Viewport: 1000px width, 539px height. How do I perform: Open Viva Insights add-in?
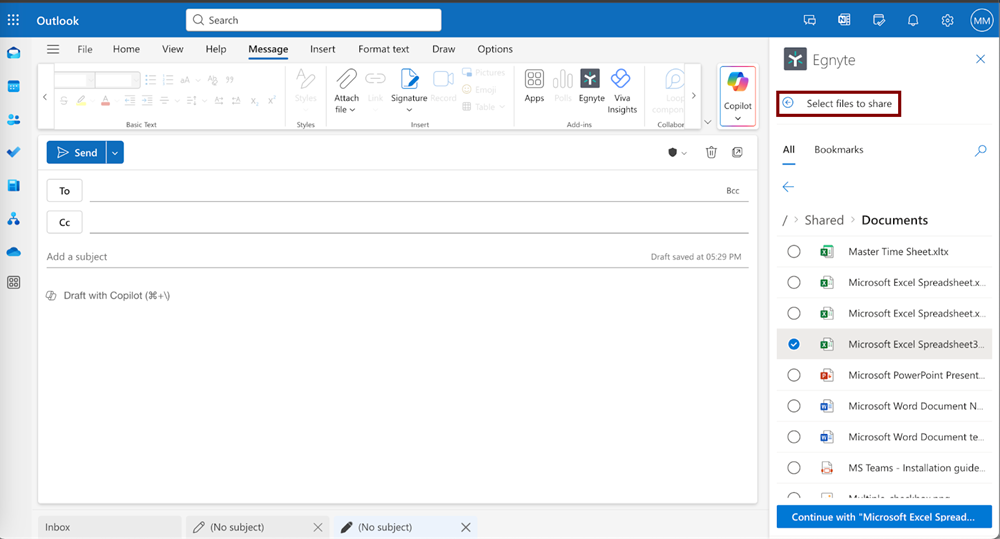click(621, 90)
